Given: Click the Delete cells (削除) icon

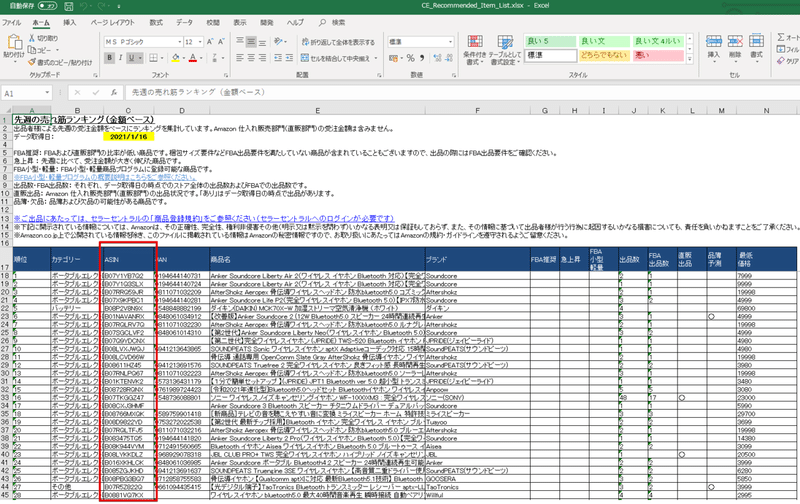Looking at the screenshot, I should click(735, 42).
